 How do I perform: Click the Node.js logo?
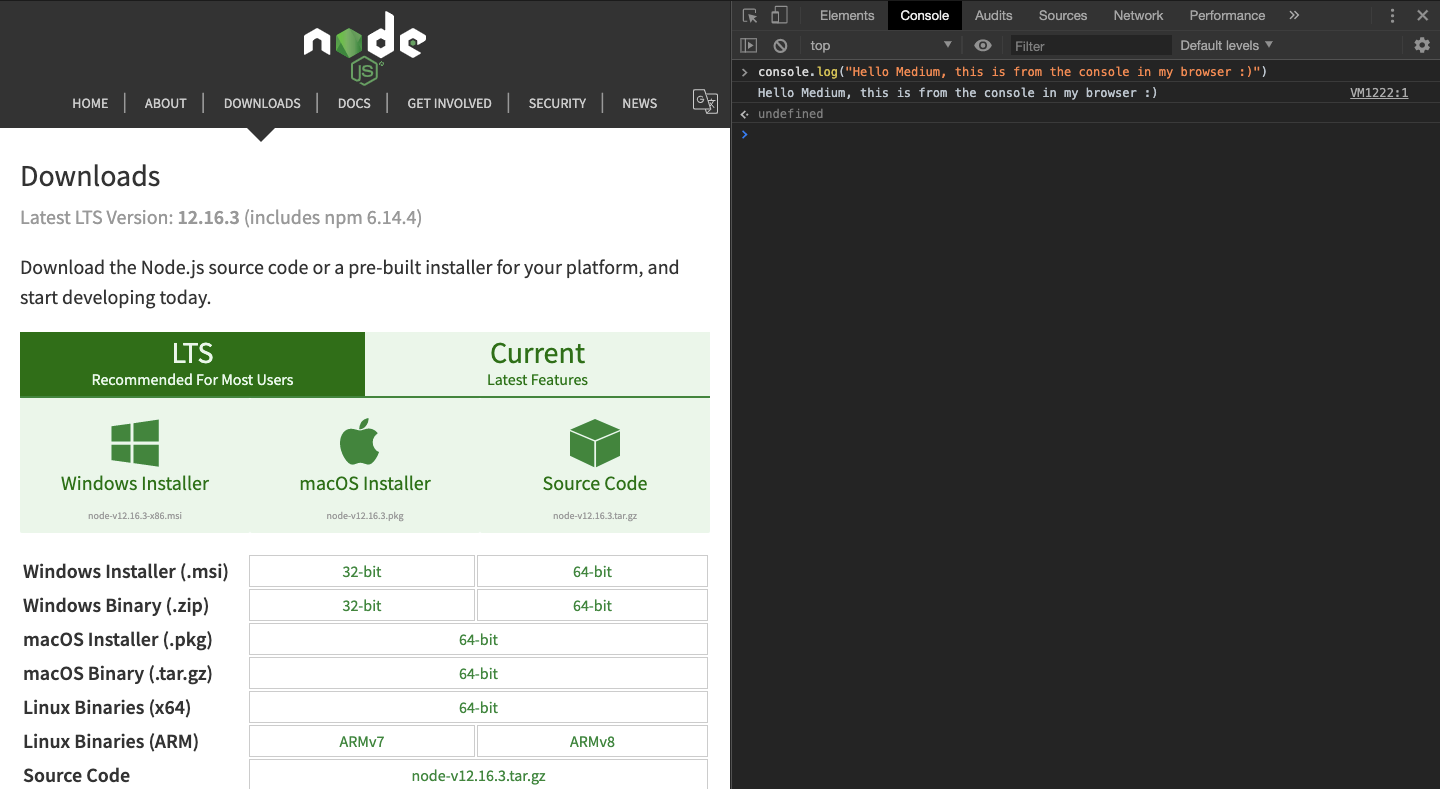point(365,47)
